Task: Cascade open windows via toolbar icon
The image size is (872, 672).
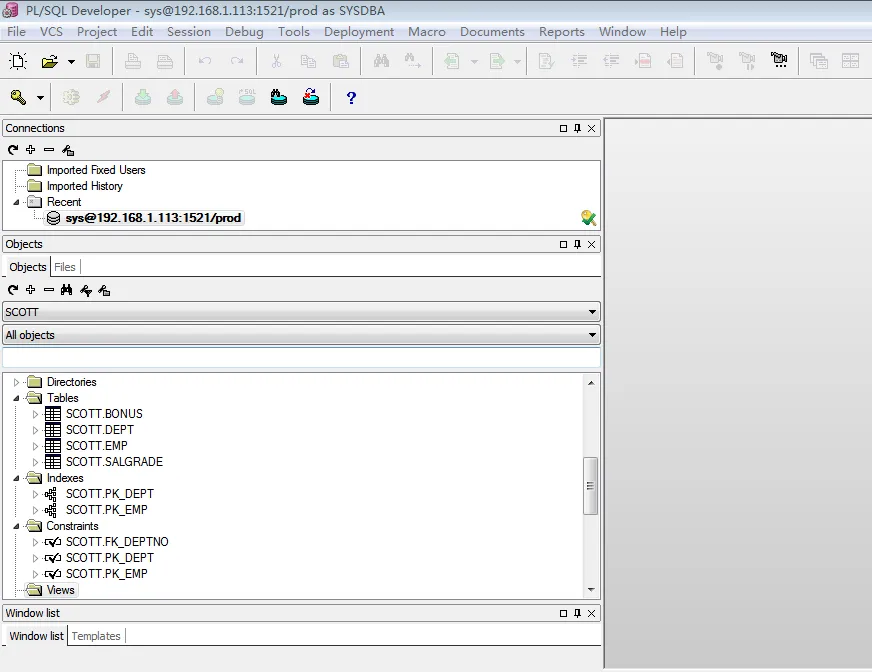Action: (820, 62)
